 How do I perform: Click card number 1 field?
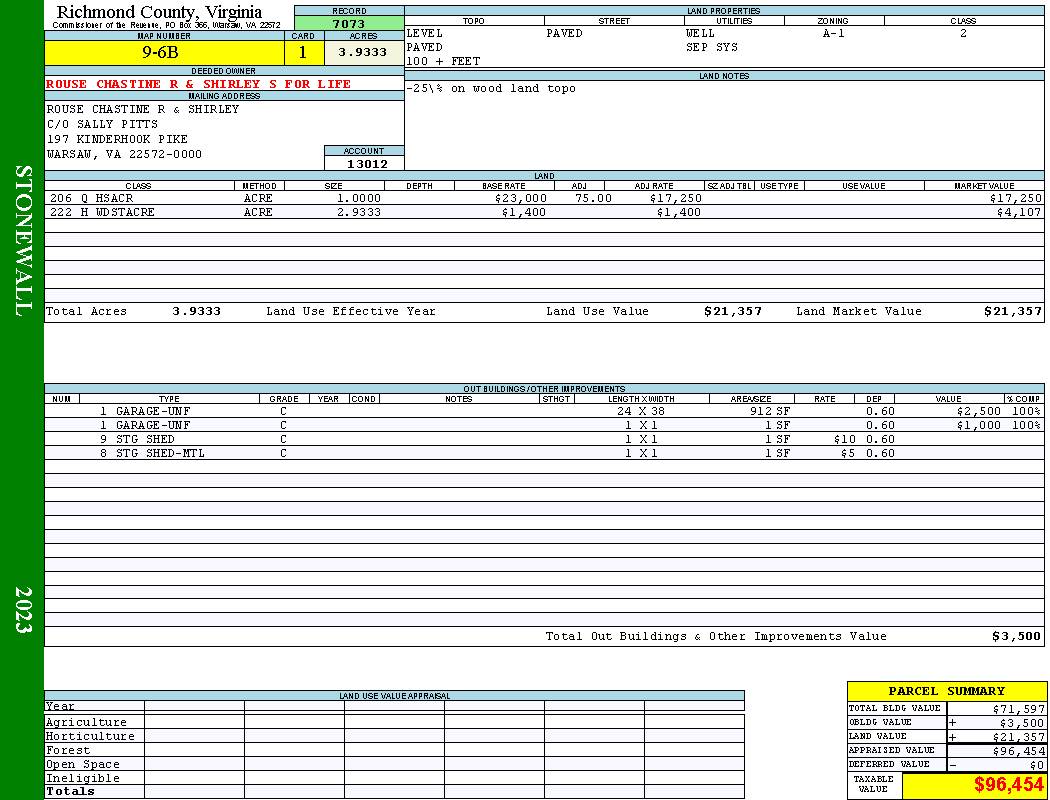303,53
